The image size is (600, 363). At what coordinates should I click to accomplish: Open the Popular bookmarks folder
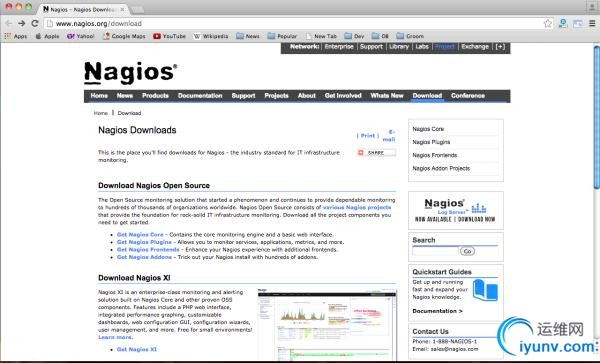pyautogui.click(x=282, y=36)
